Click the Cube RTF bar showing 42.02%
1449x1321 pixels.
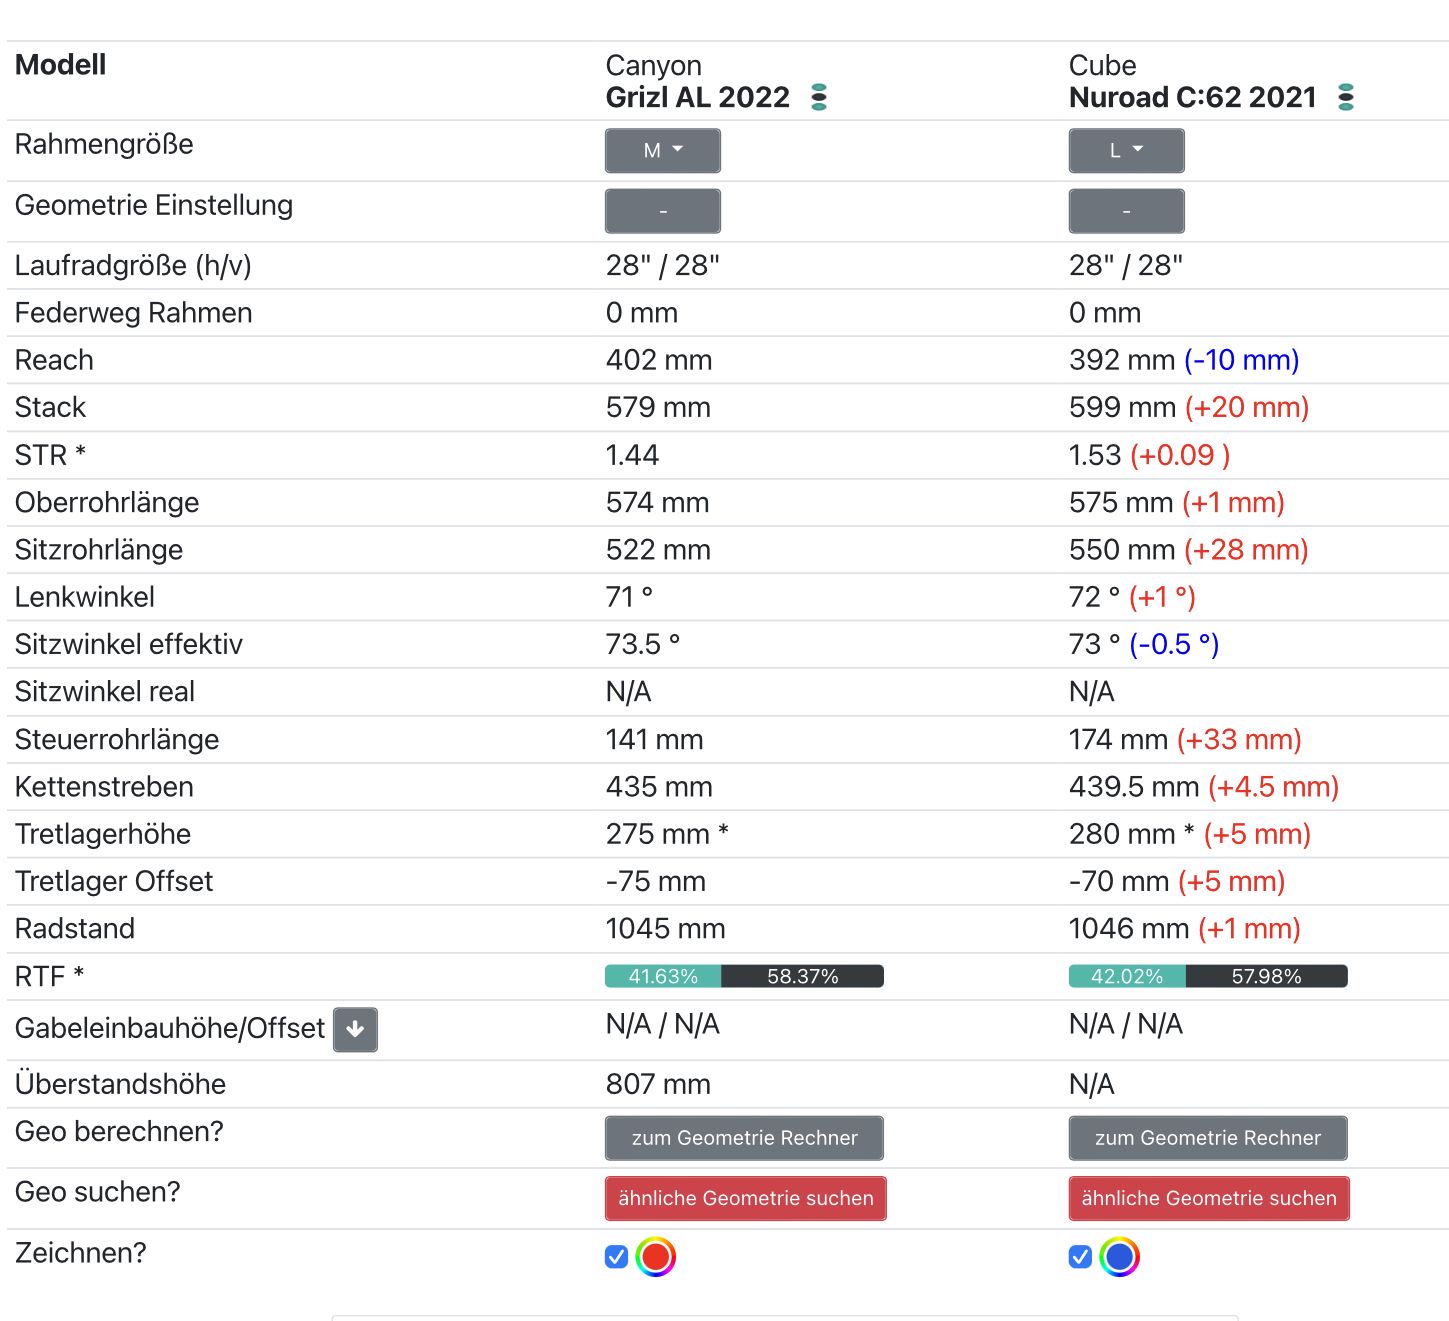[x=1127, y=976]
